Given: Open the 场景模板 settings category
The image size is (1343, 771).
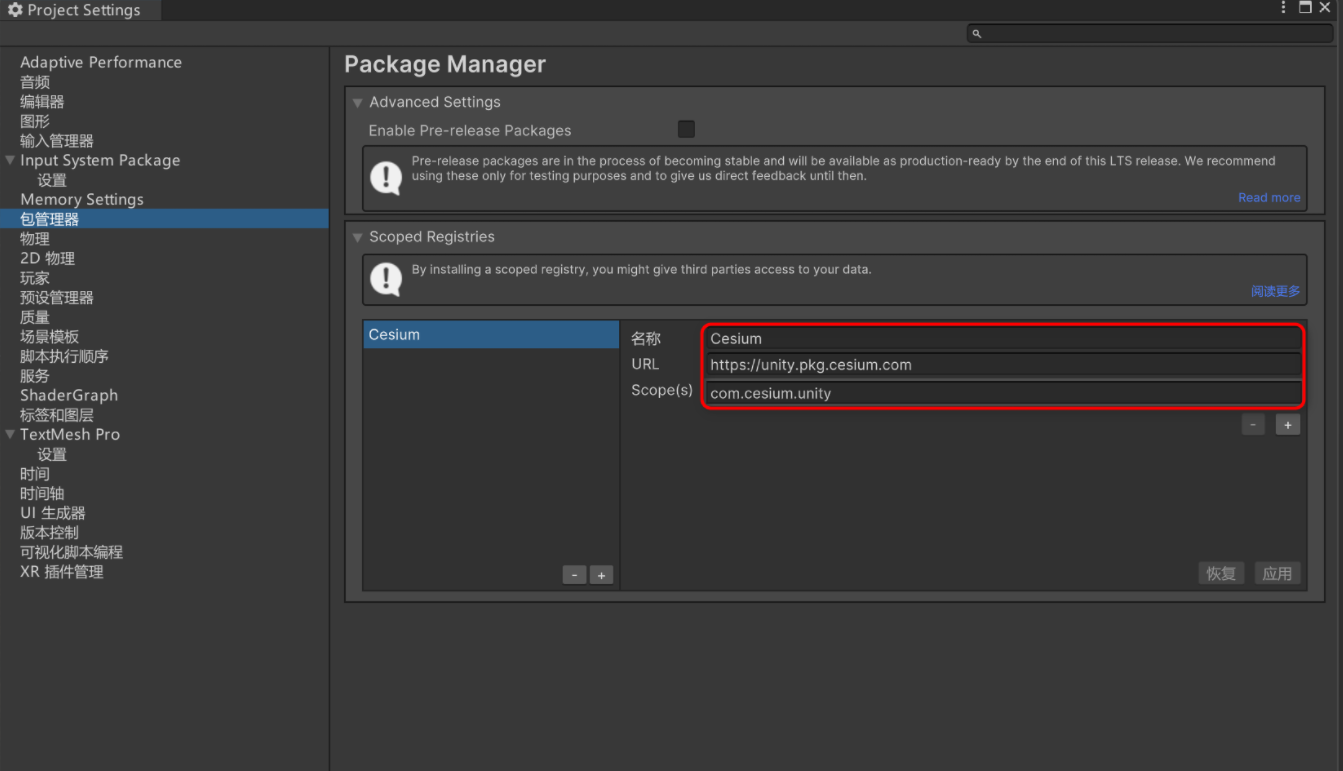Looking at the screenshot, I should [x=50, y=337].
